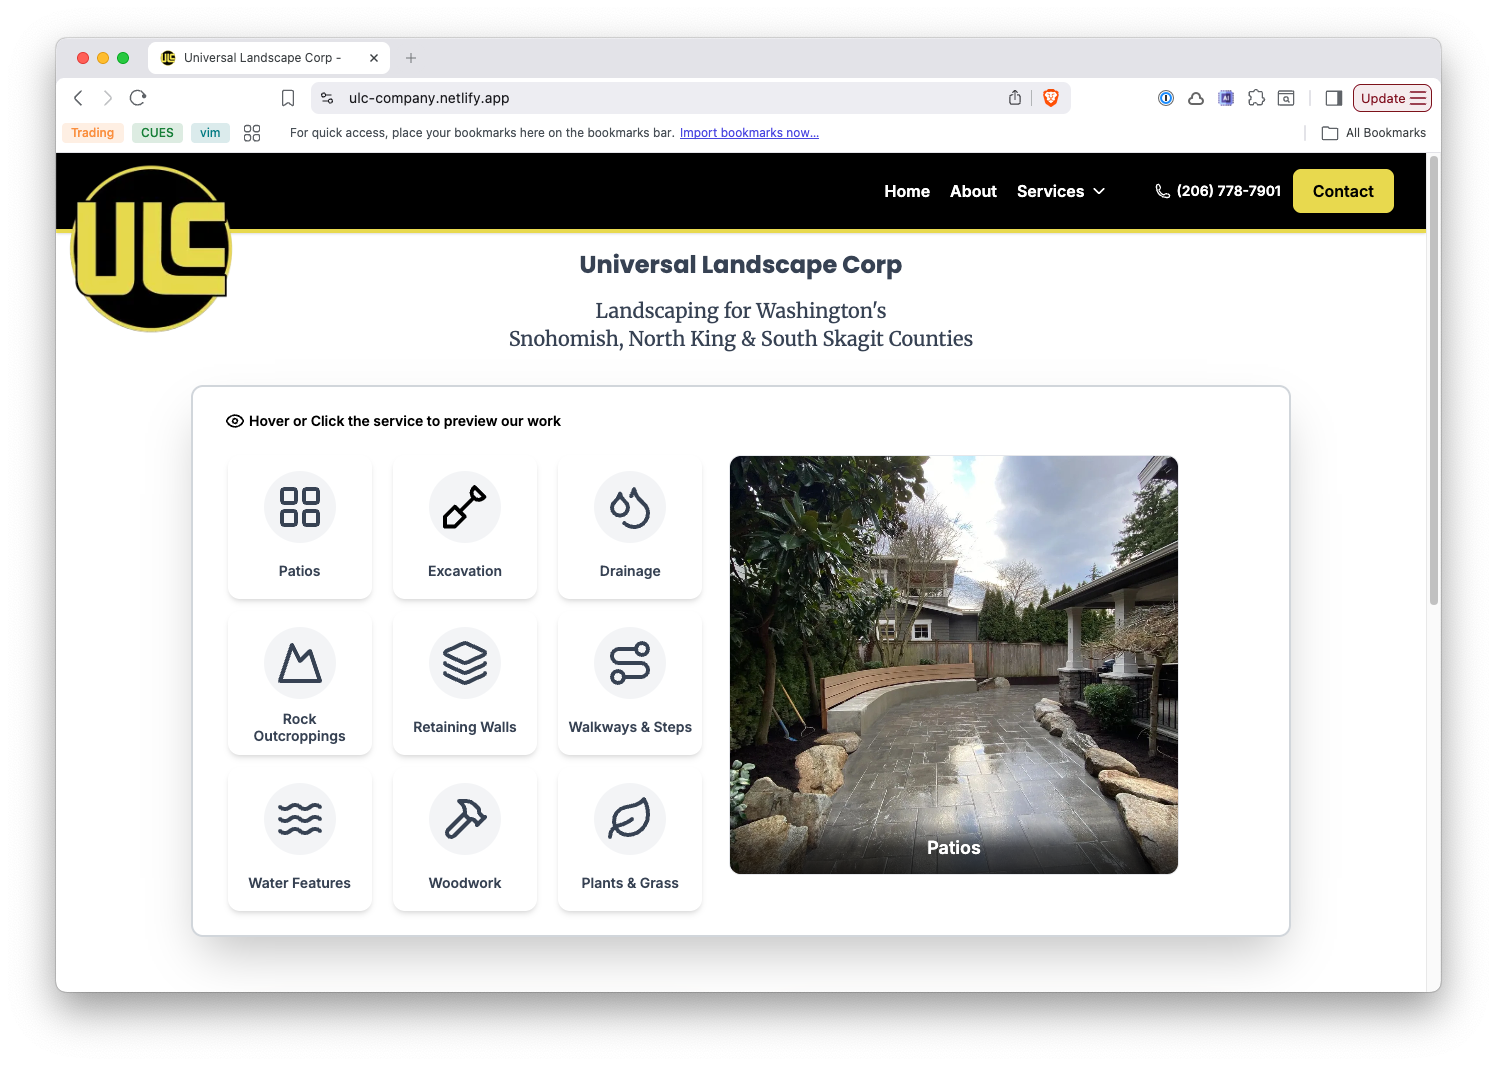Image resolution: width=1497 pixels, height=1066 pixels.
Task: Click the Plants & Grass leaf icon
Action: (x=629, y=819)
